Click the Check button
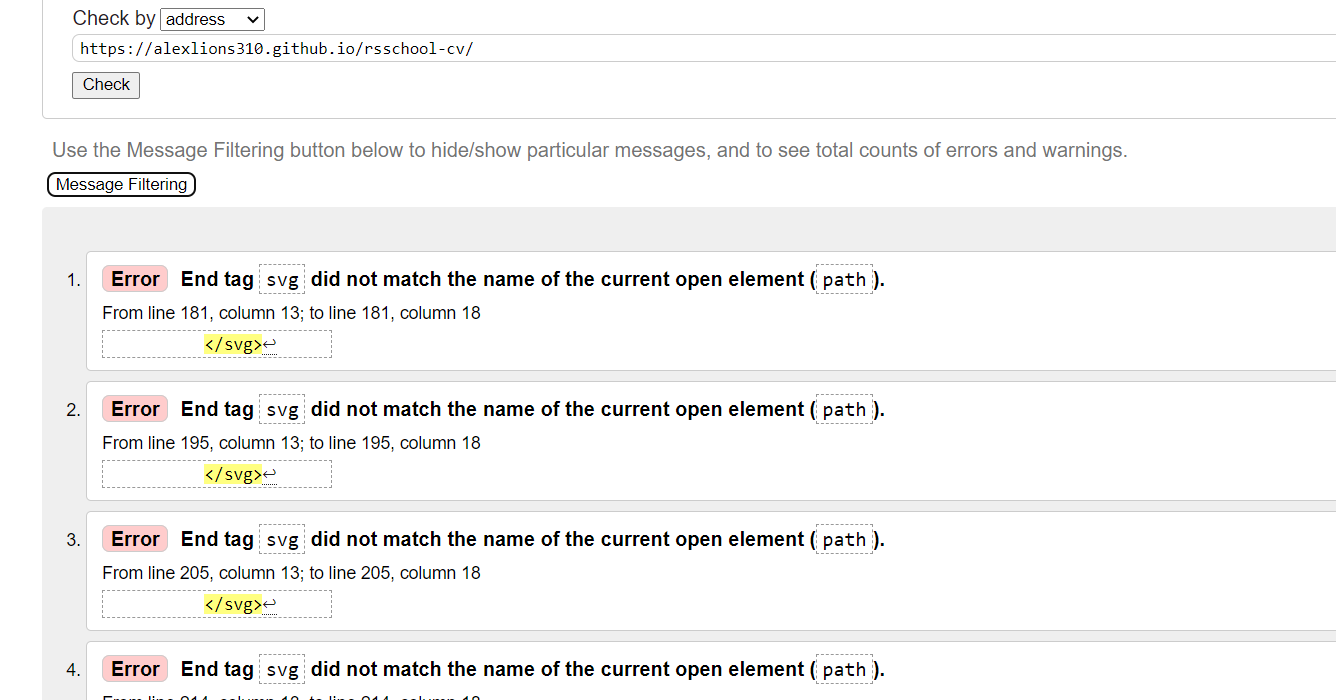The height and width of the screenshot is (700, 1336). tap(105, 85)
